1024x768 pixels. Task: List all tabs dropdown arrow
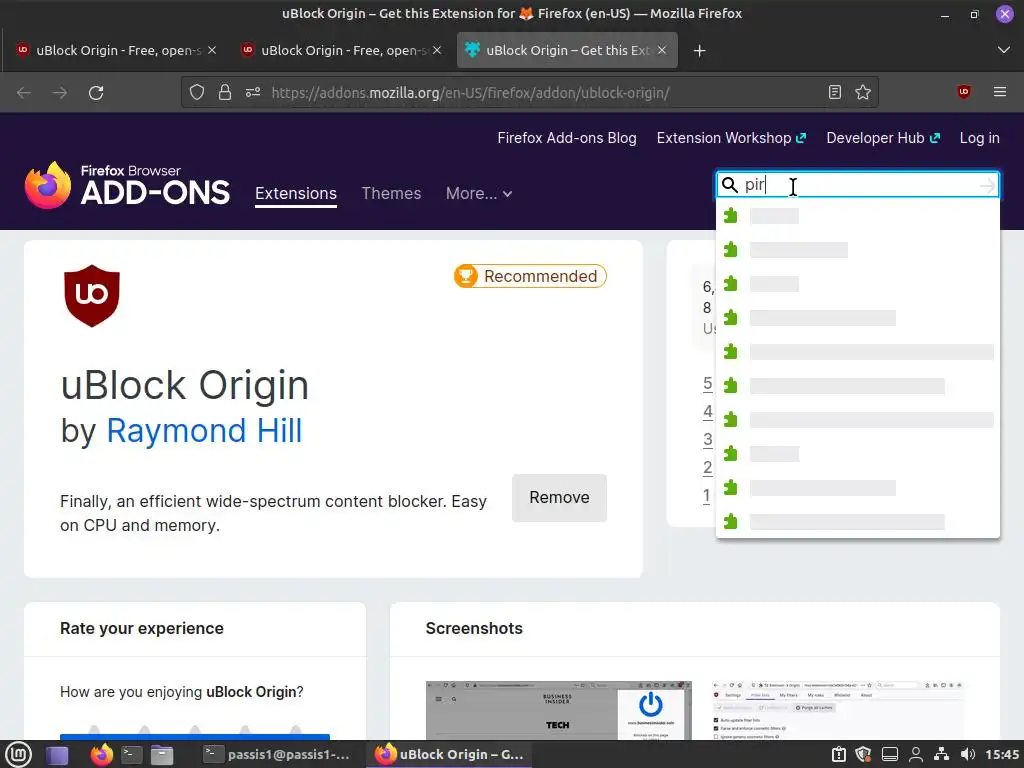click(x=1004, y=50)
